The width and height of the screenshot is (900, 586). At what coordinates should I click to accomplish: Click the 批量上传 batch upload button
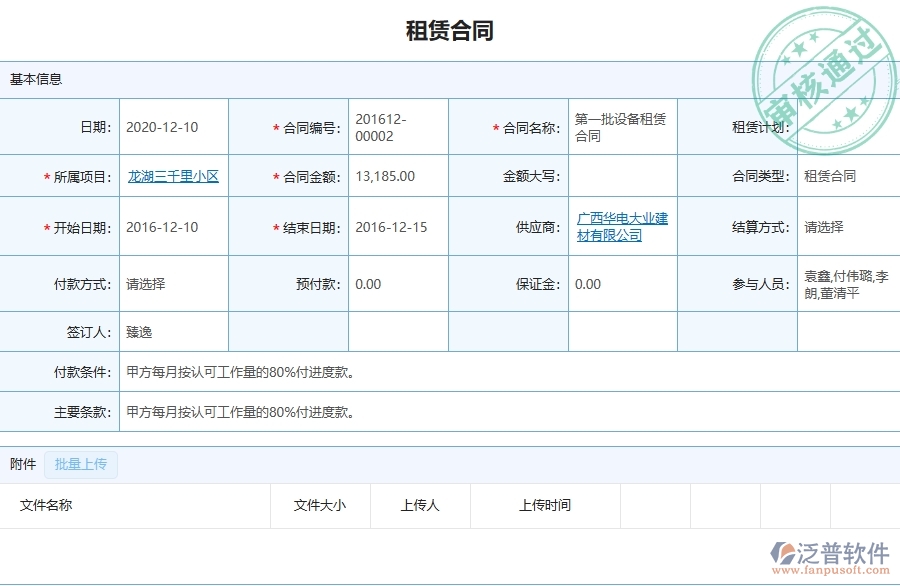point(81,464)
